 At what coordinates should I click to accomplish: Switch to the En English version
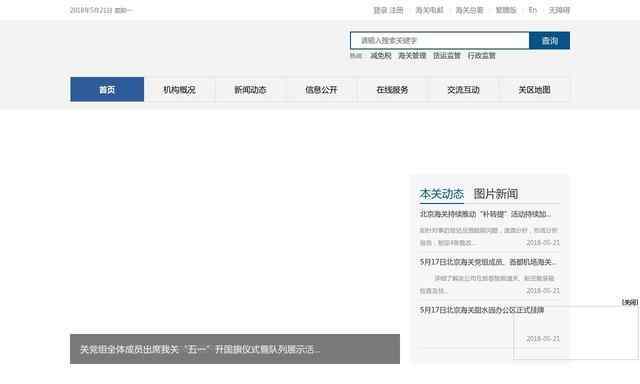(533, 10)
